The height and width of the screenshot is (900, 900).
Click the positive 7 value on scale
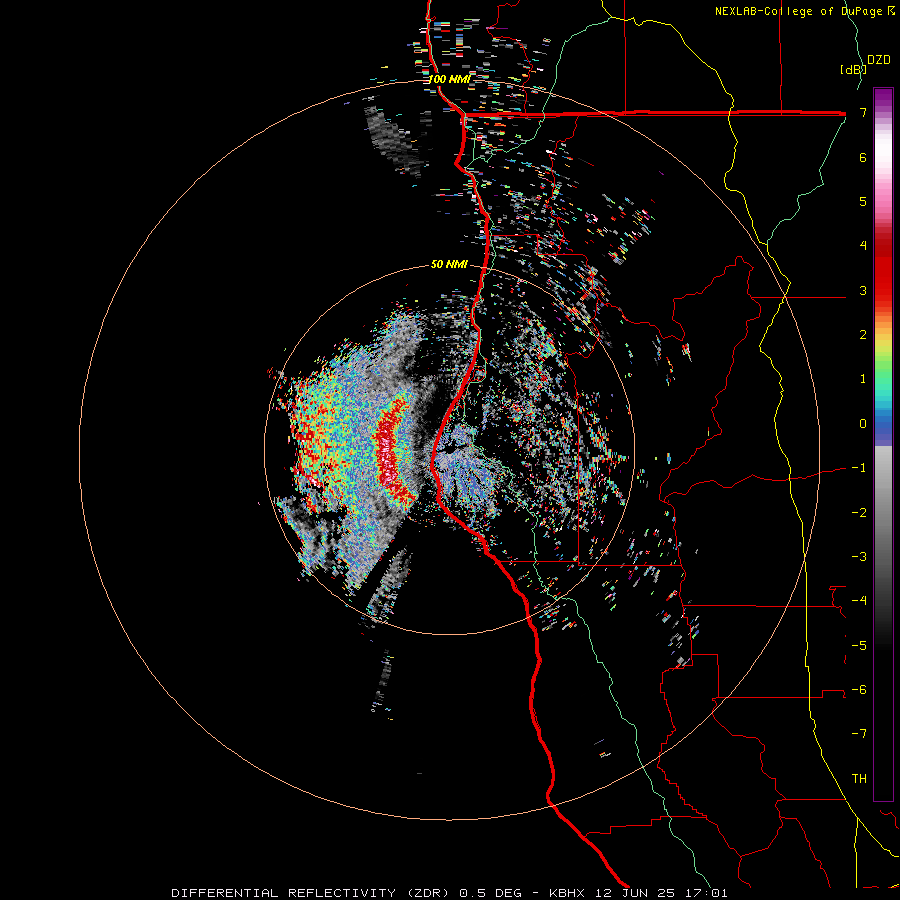(x=863, y=112)
